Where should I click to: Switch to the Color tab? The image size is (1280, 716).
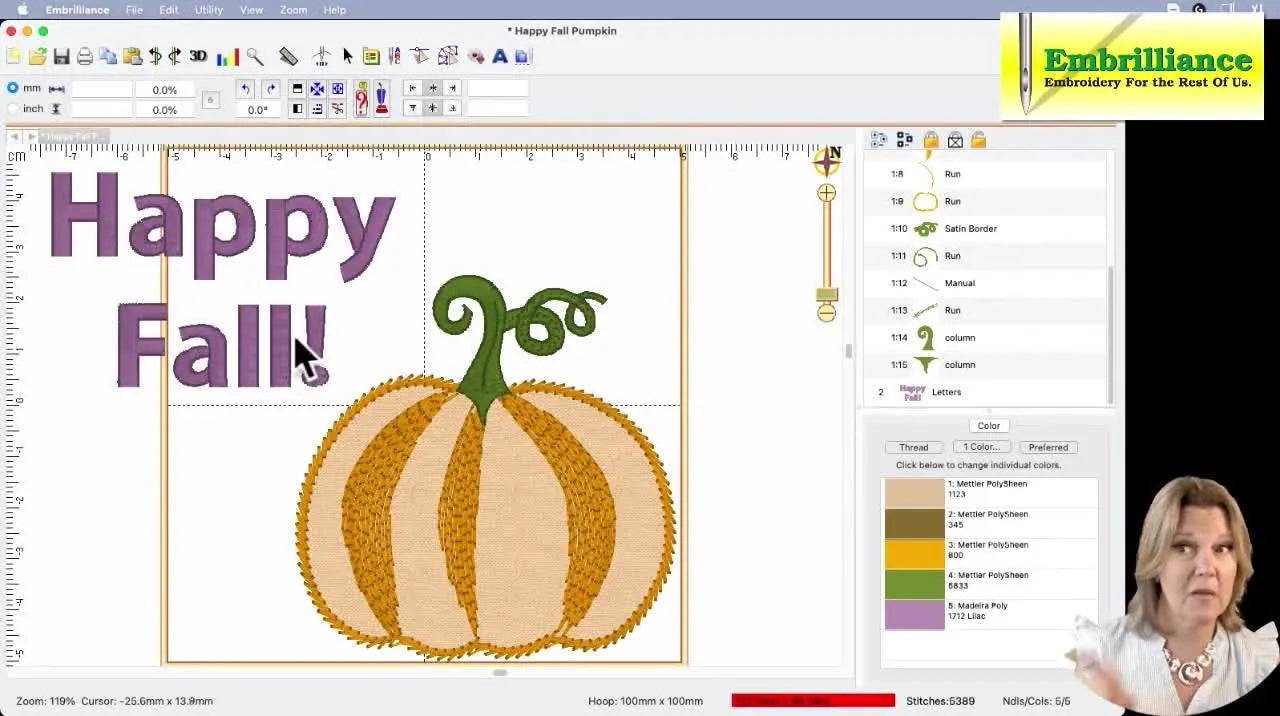pos(988,426)
